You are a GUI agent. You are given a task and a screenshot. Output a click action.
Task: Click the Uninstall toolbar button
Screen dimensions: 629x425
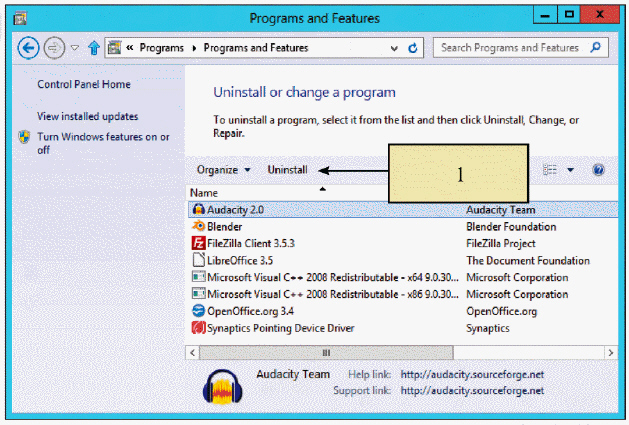click(287, 170)
